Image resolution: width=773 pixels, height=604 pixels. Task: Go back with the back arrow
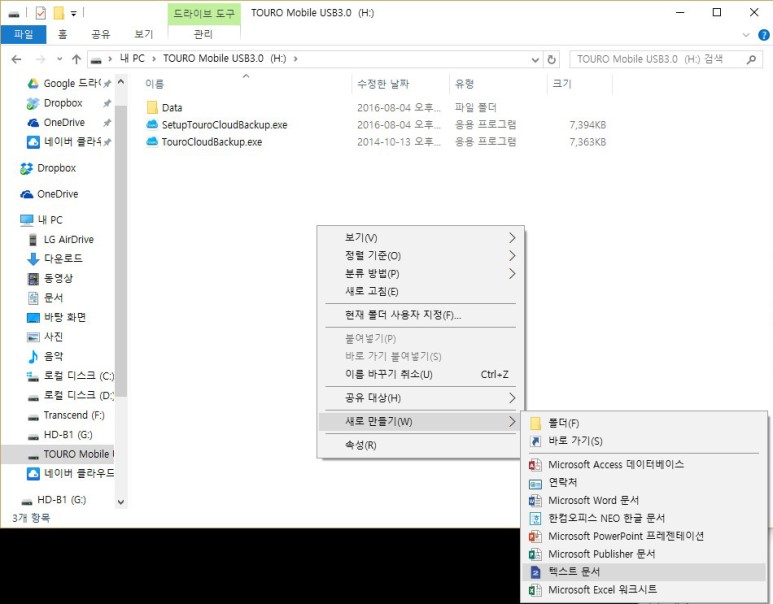tap(16, 59)
